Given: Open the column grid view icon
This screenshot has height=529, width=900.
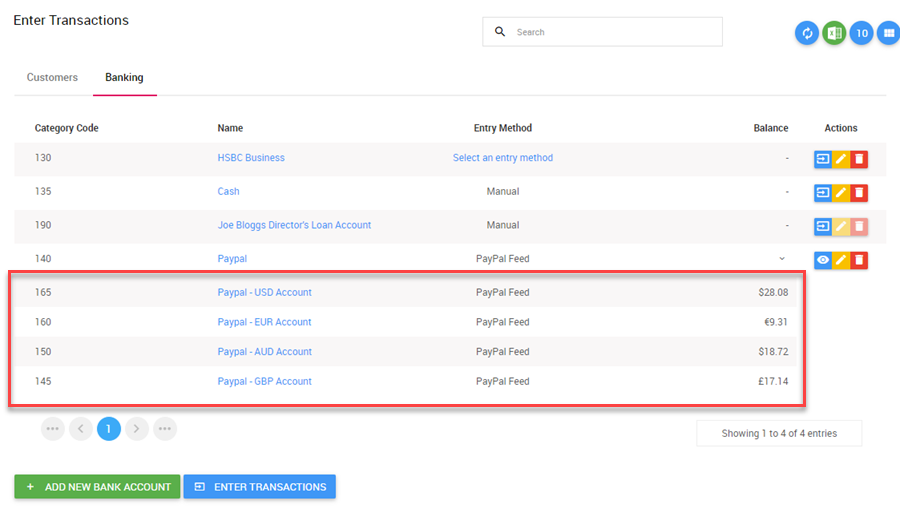Looking at the screenshot, I should pos(889,33).
